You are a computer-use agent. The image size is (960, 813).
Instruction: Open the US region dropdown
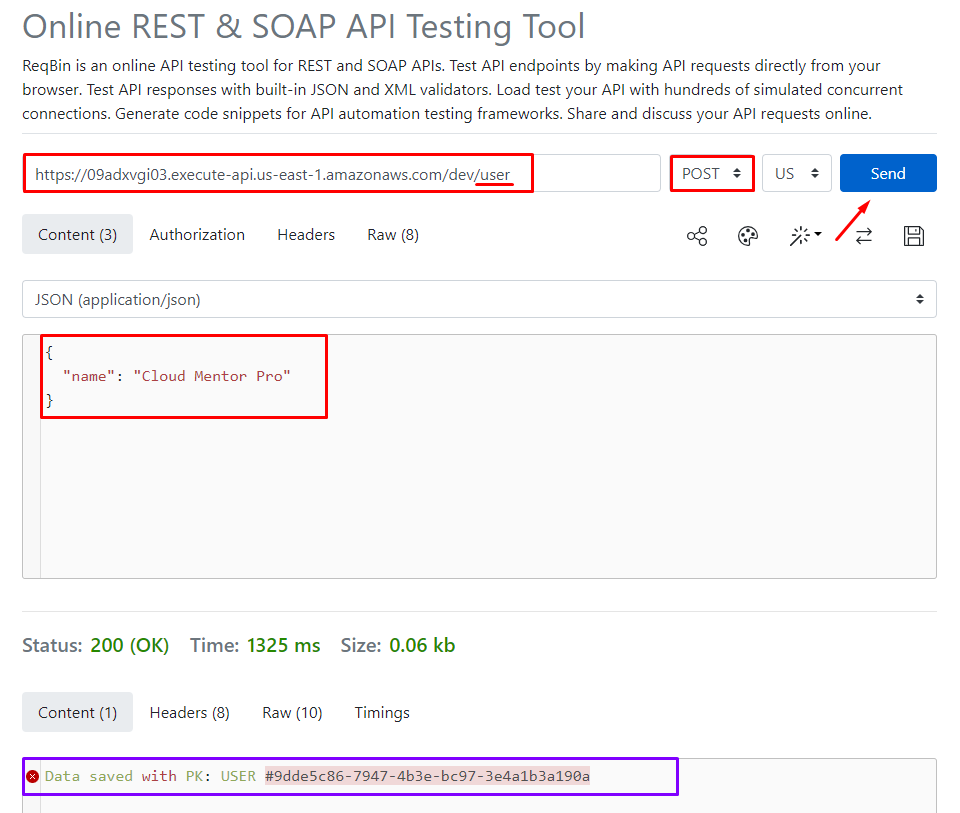tap(796, 173)
